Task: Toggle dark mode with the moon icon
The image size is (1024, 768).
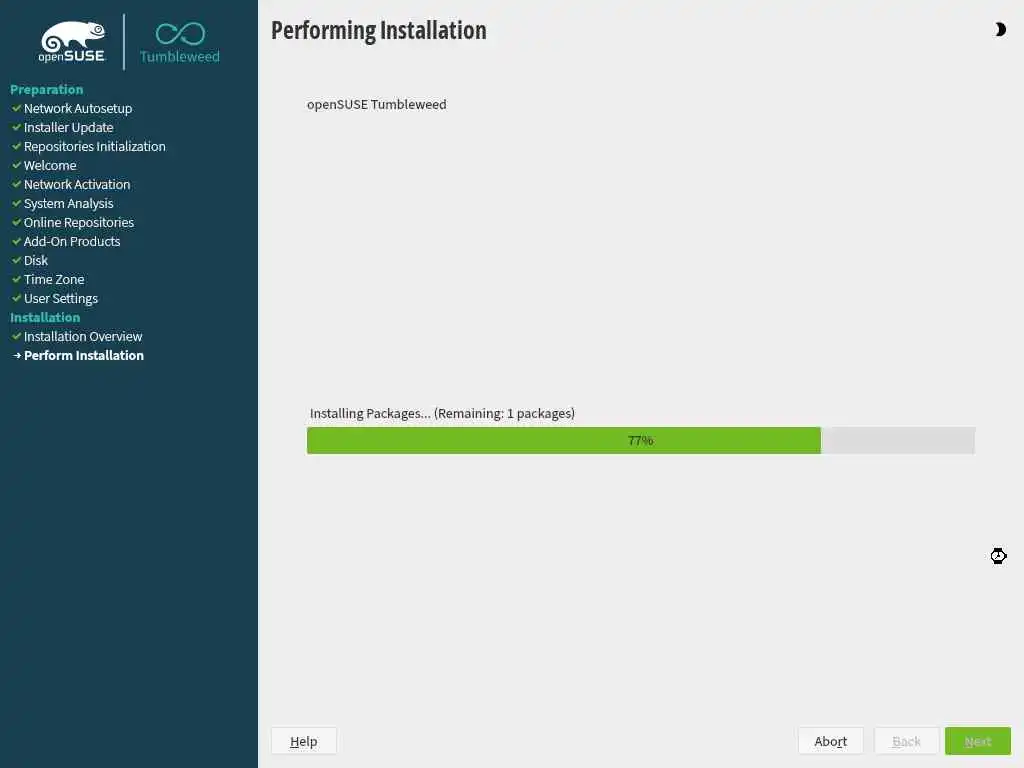Action: coord(1000,29)
